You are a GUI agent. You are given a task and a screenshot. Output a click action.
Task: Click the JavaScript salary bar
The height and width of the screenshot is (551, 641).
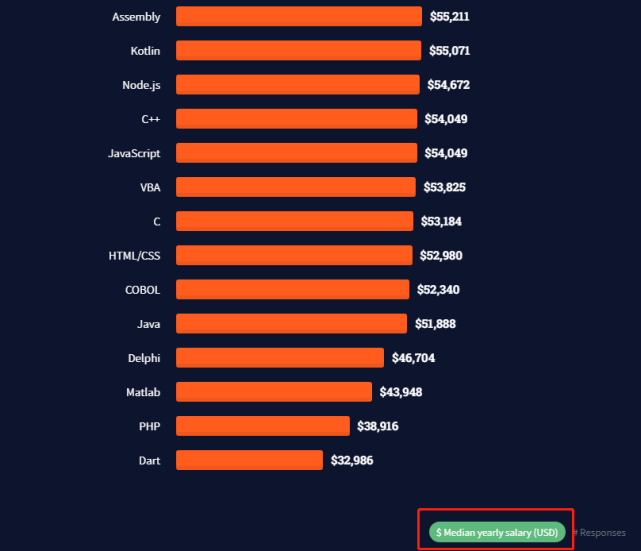point(296,153)
